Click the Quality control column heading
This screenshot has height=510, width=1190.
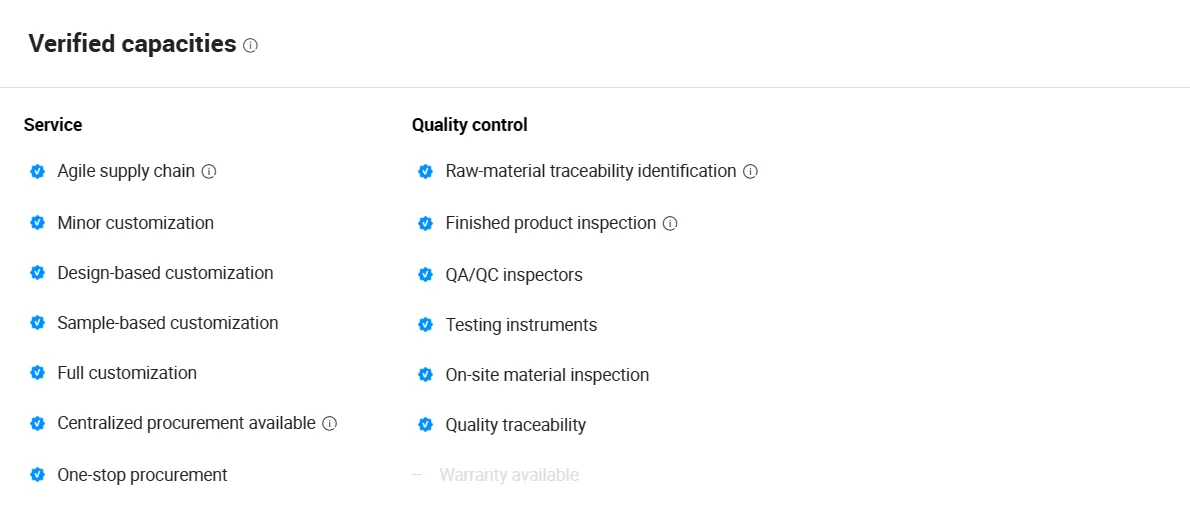(x=470, y=124)
